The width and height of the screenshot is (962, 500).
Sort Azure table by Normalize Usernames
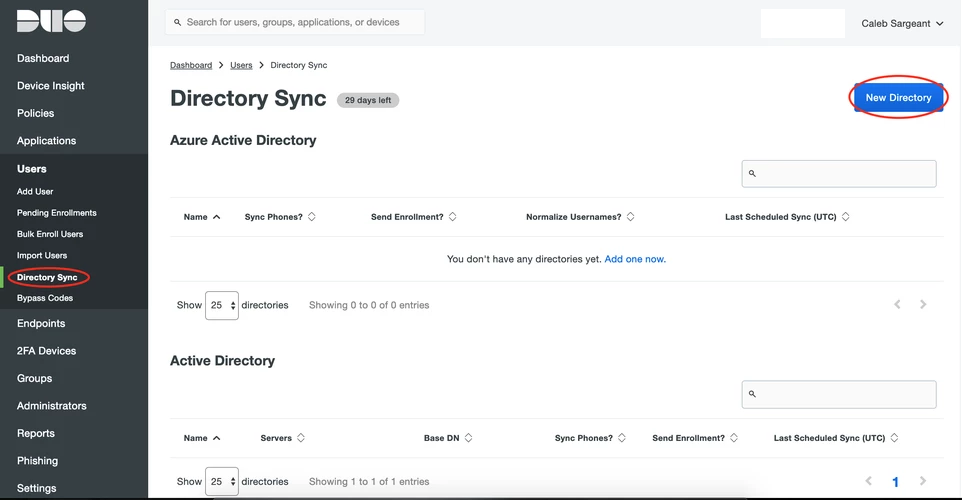(x=631, y=217)
